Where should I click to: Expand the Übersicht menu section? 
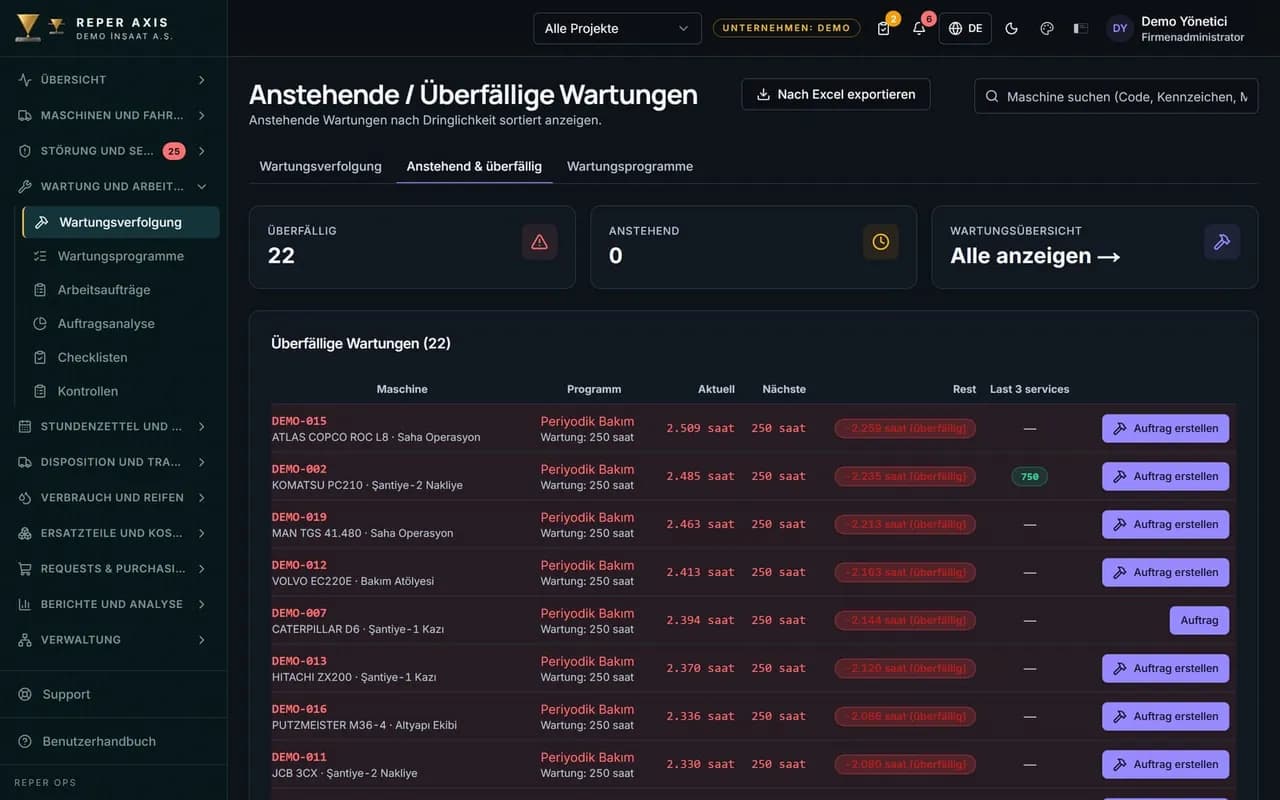(x=113, y=80)
